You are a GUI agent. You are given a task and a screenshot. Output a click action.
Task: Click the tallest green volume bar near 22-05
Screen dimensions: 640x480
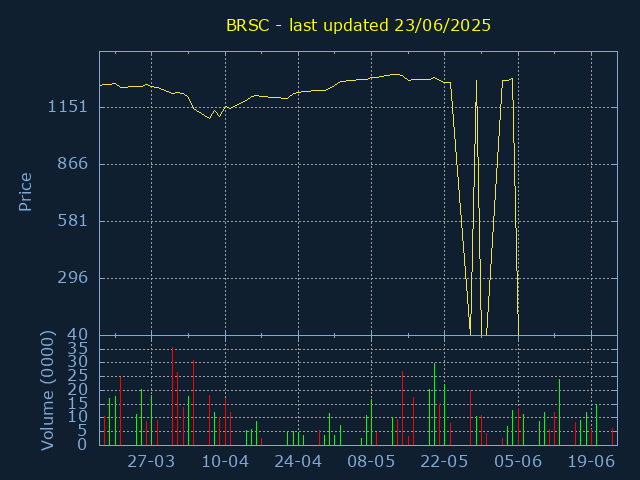[434, 404]
